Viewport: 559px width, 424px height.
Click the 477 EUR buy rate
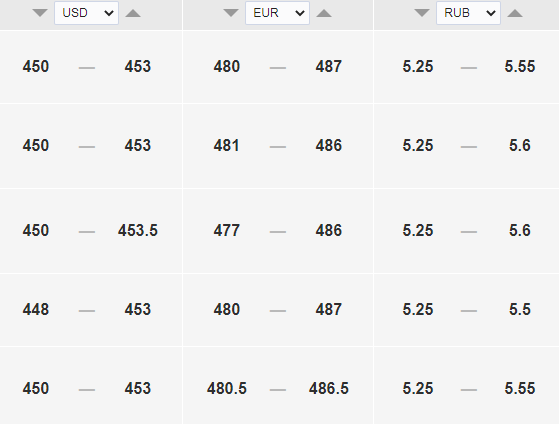pyautogui.click(x=226, y=230)
